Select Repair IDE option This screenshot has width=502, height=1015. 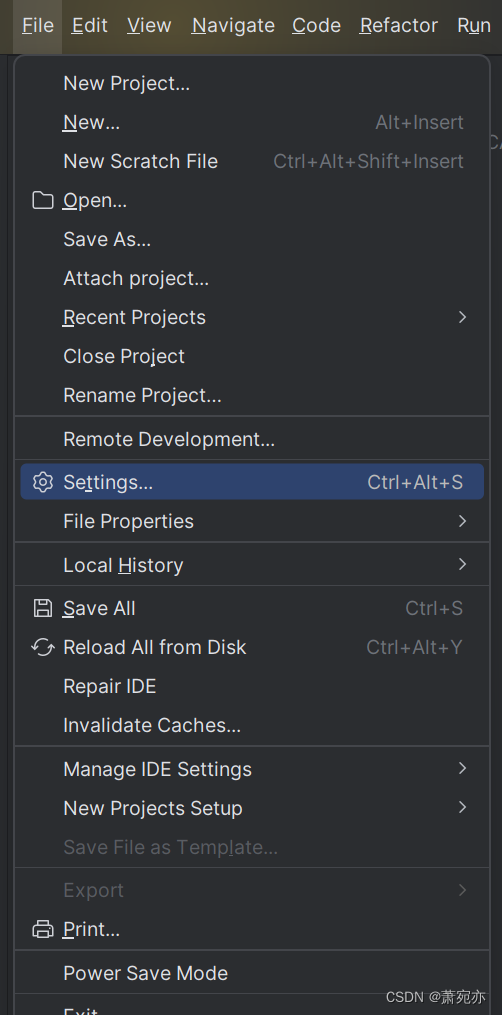252,686
